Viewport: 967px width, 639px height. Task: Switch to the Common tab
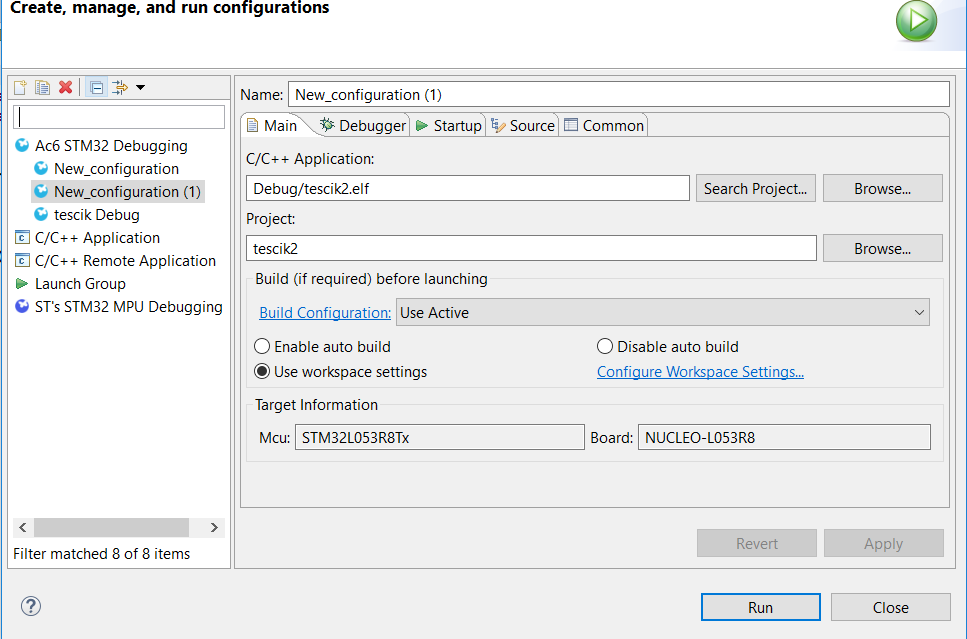pyautogui.click(x=604, y=126)
